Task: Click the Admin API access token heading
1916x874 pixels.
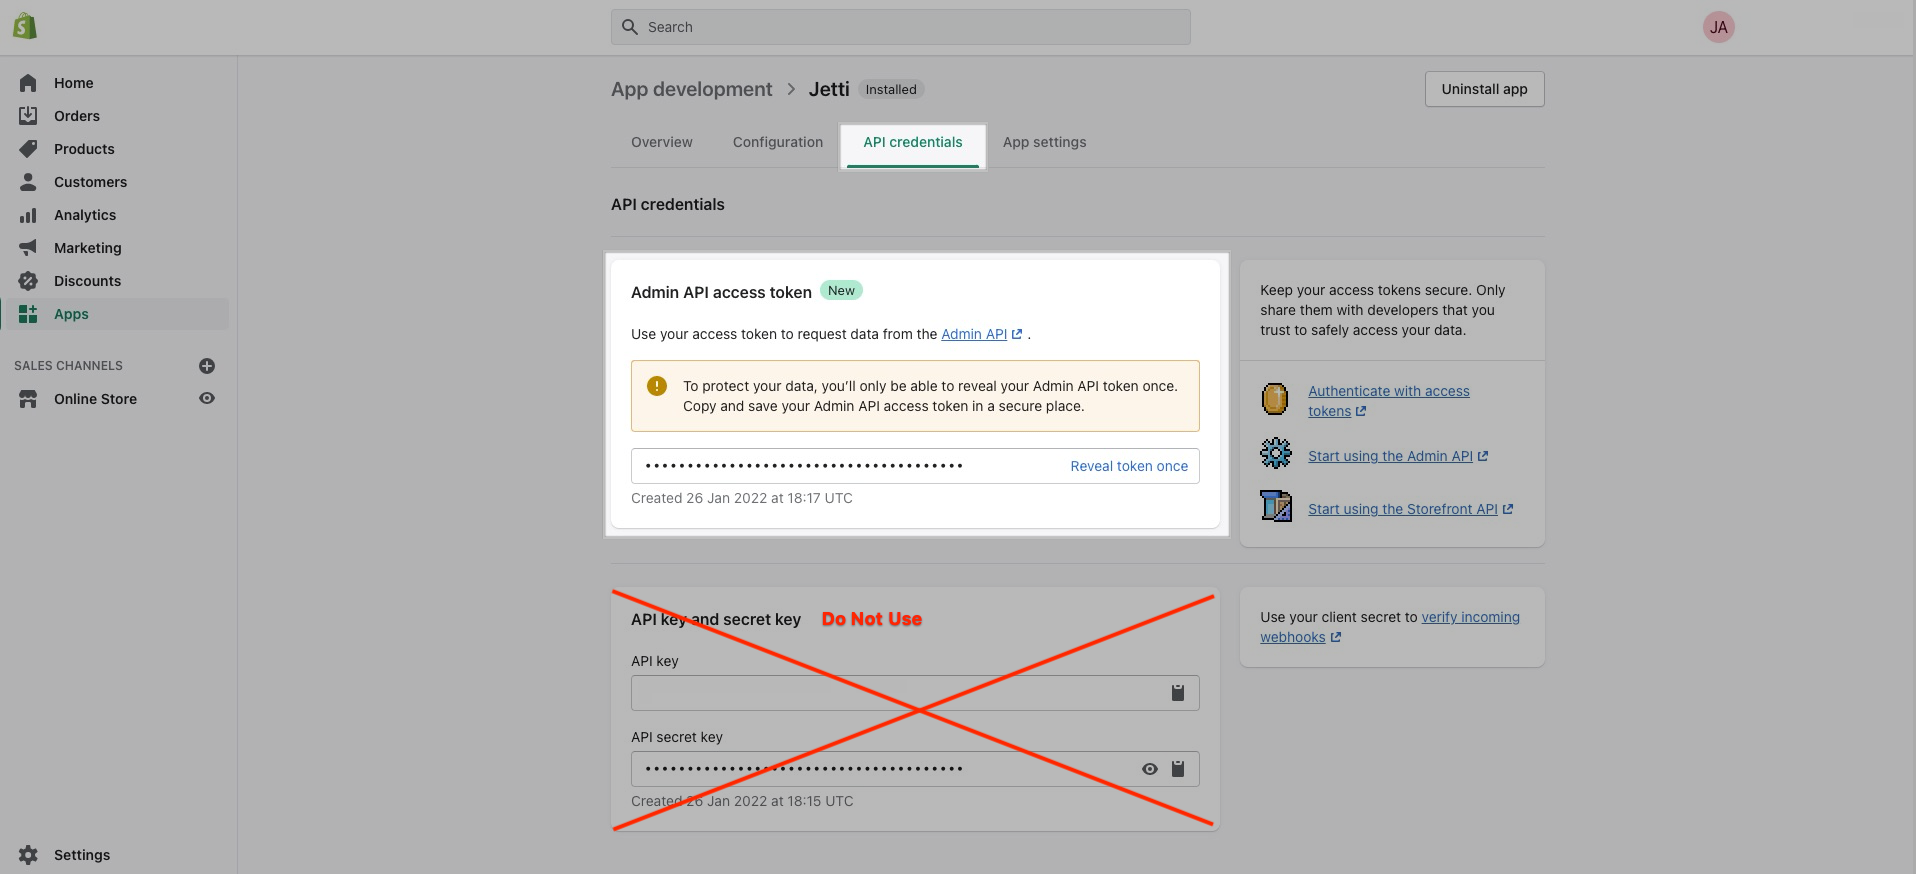Action: 721,292
